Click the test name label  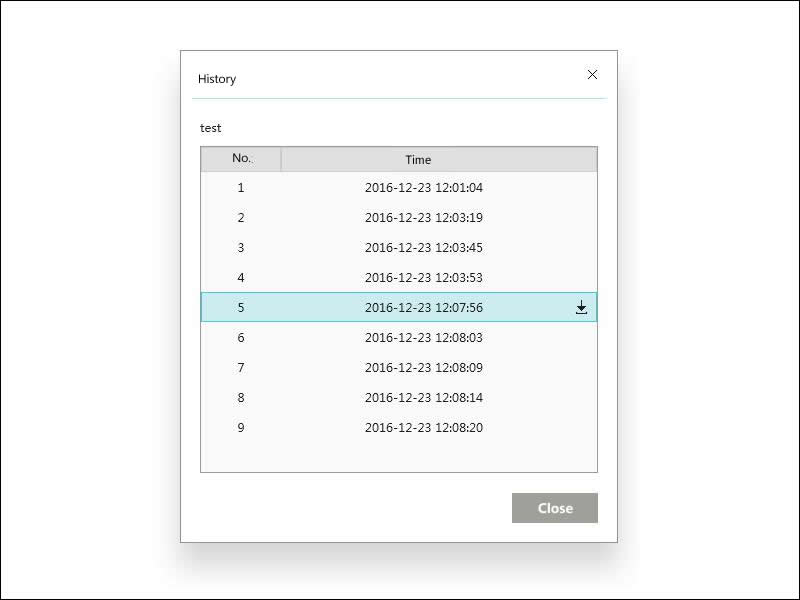210,128
